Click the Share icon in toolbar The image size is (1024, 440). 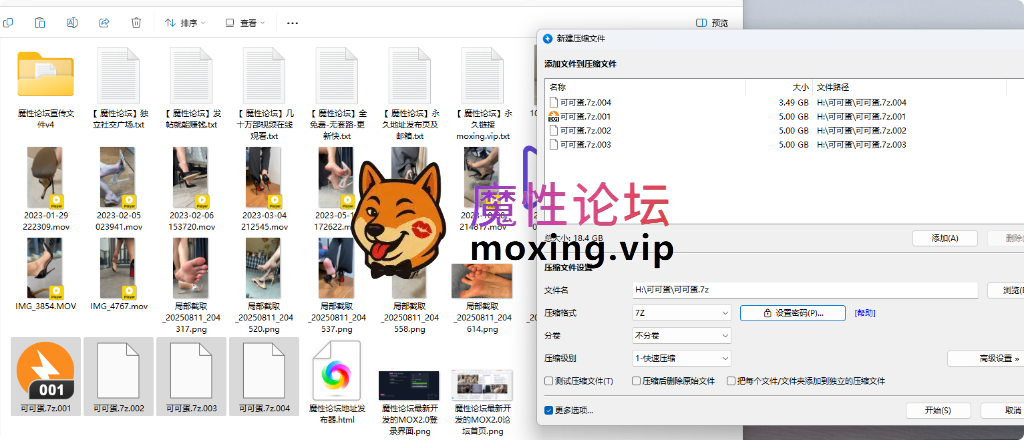[x=103, y=22]
